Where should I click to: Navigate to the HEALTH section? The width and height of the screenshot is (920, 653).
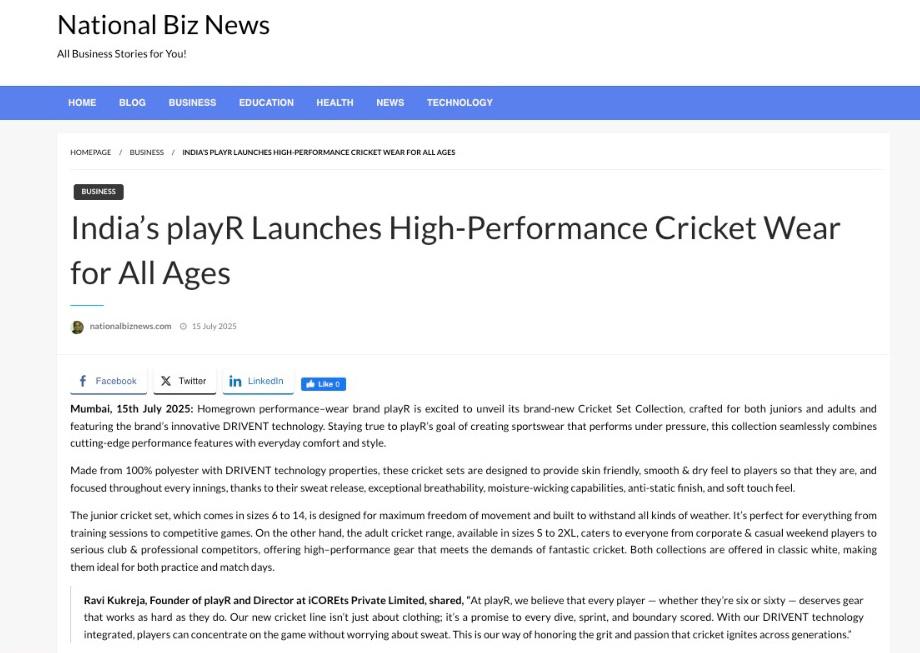click(335, 103)
